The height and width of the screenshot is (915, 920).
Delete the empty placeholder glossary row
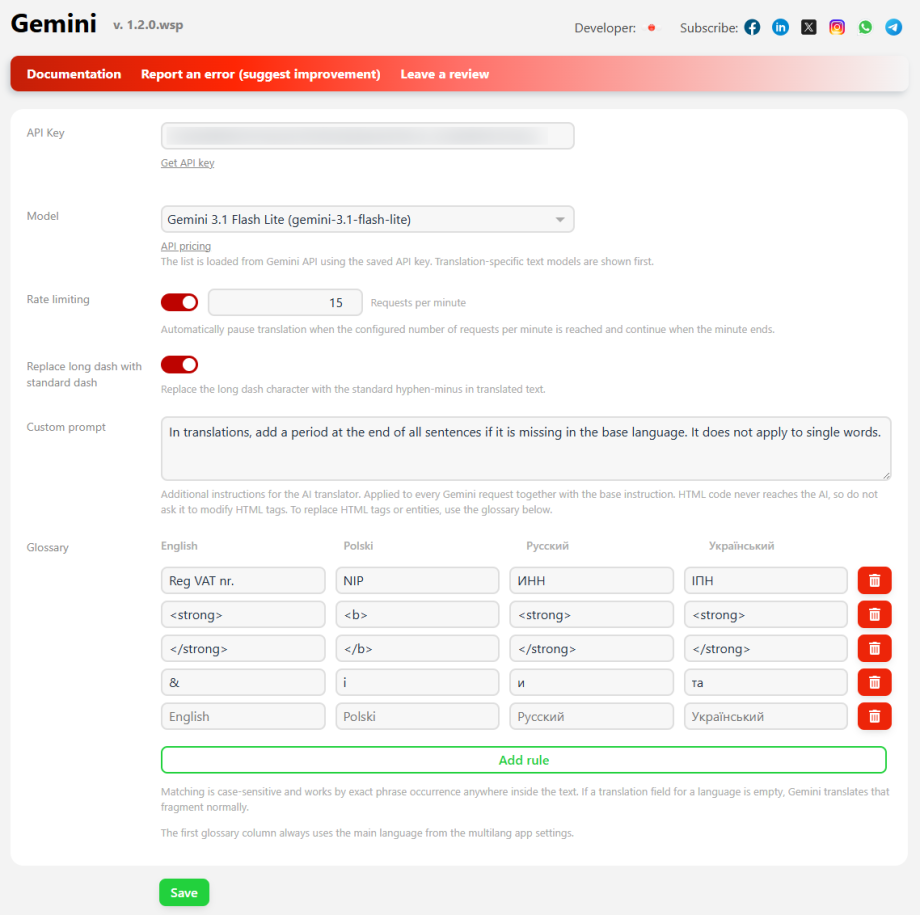click(874, 717)
